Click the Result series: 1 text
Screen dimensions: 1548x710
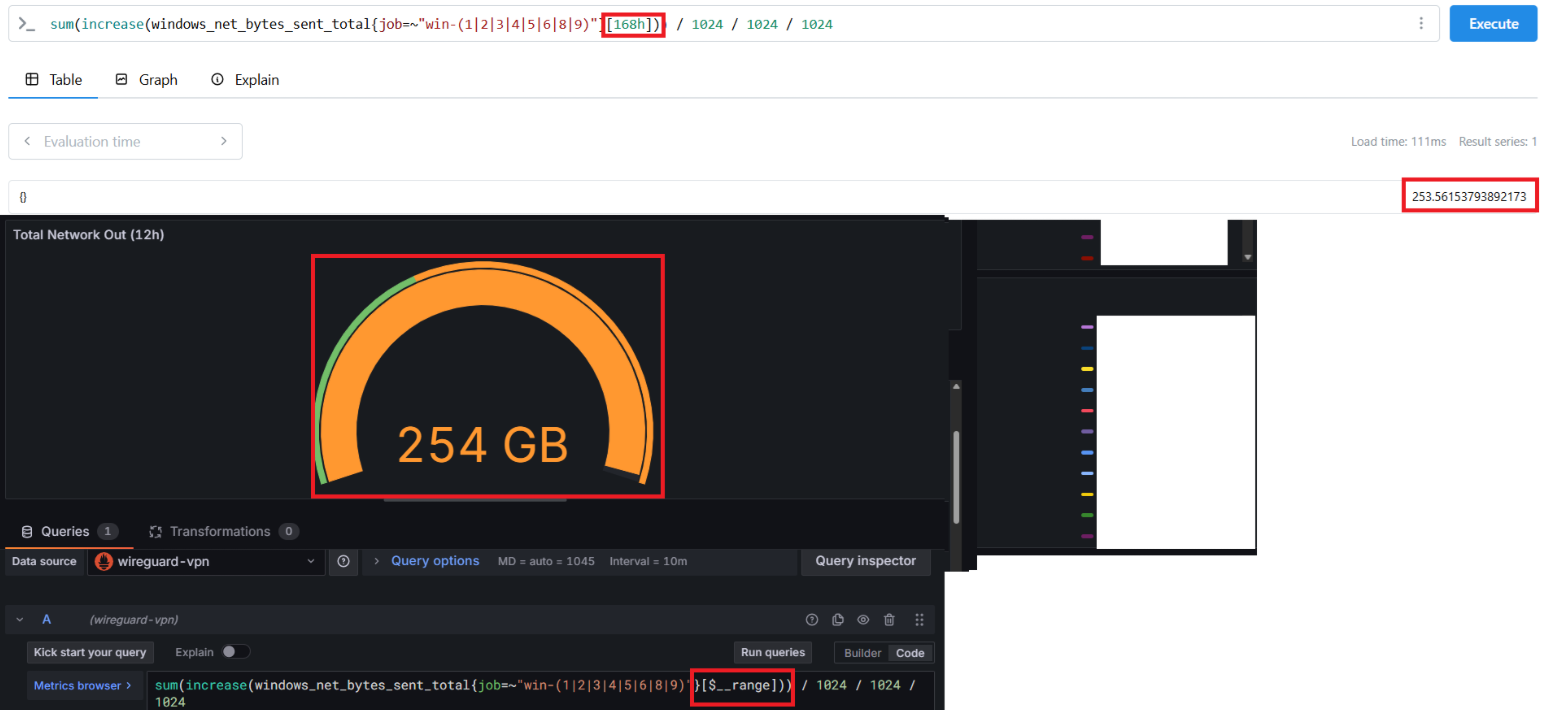(x=1498, y=142)
